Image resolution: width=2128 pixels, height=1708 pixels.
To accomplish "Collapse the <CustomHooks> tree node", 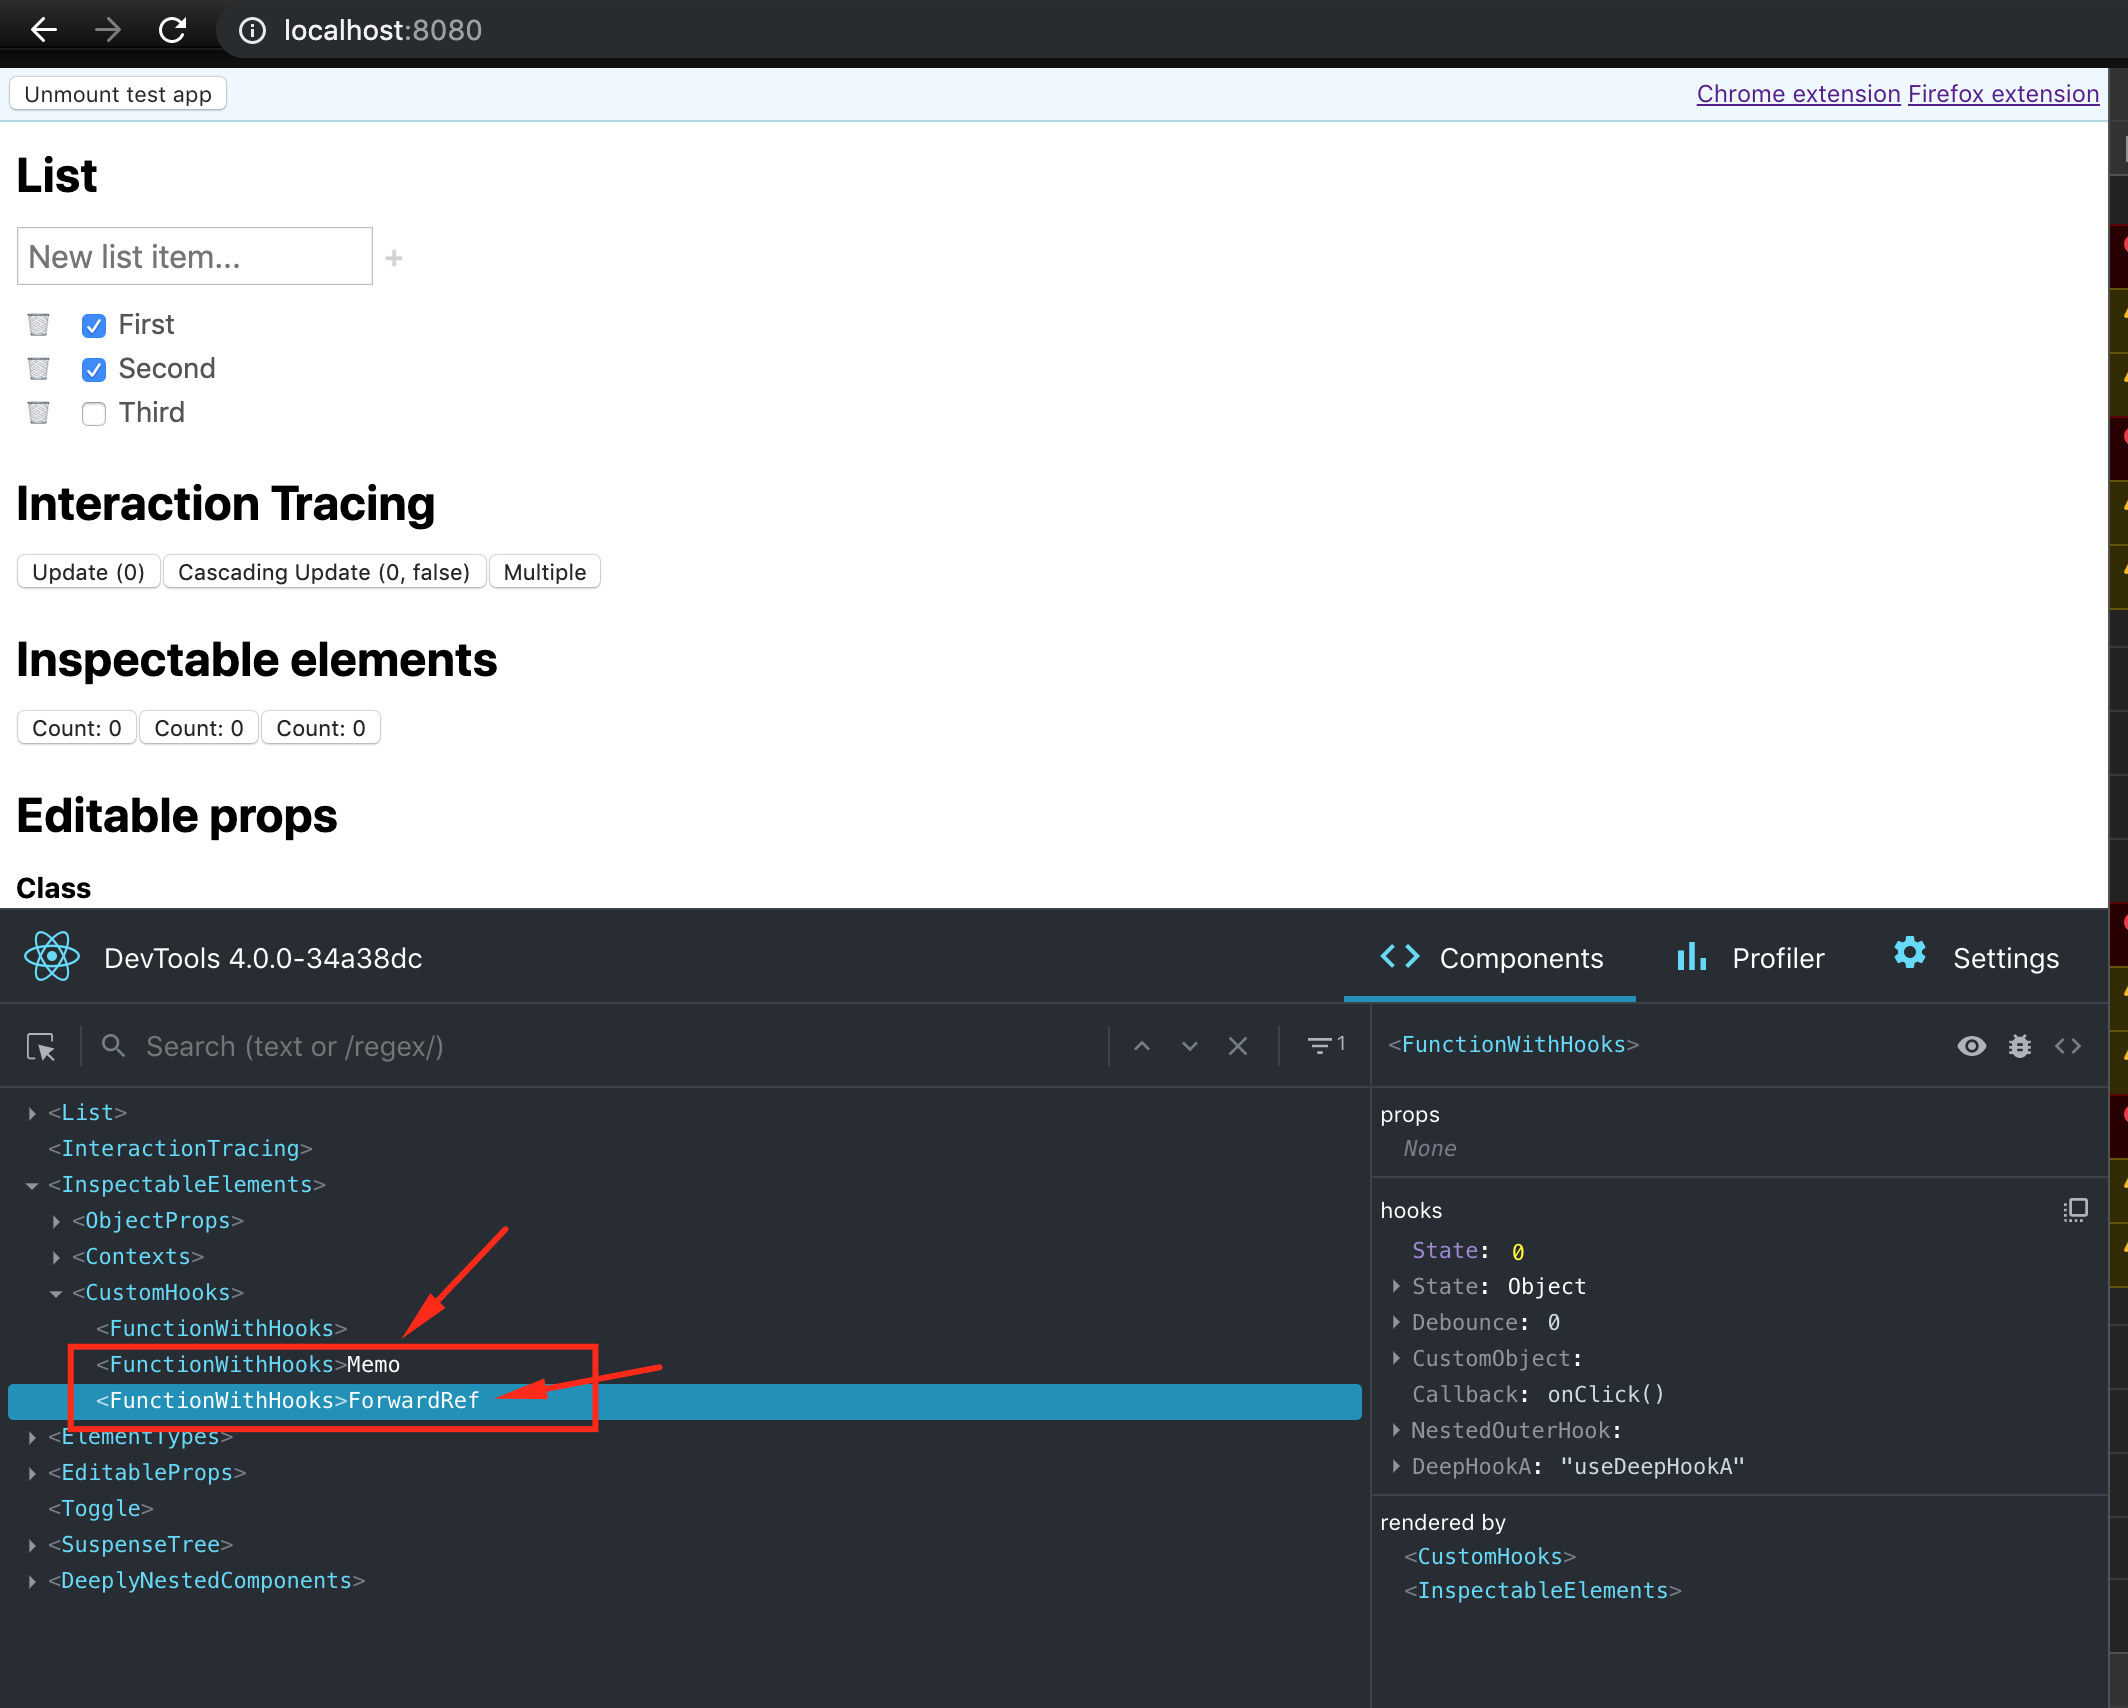I will tap(56, 1292).
